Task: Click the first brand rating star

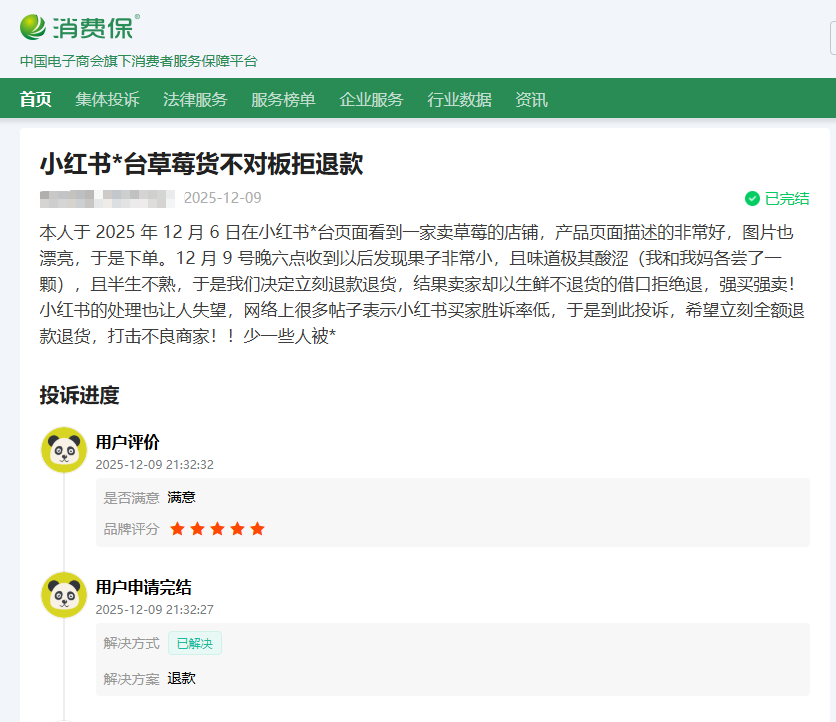Action: click(x=178, y=529)
